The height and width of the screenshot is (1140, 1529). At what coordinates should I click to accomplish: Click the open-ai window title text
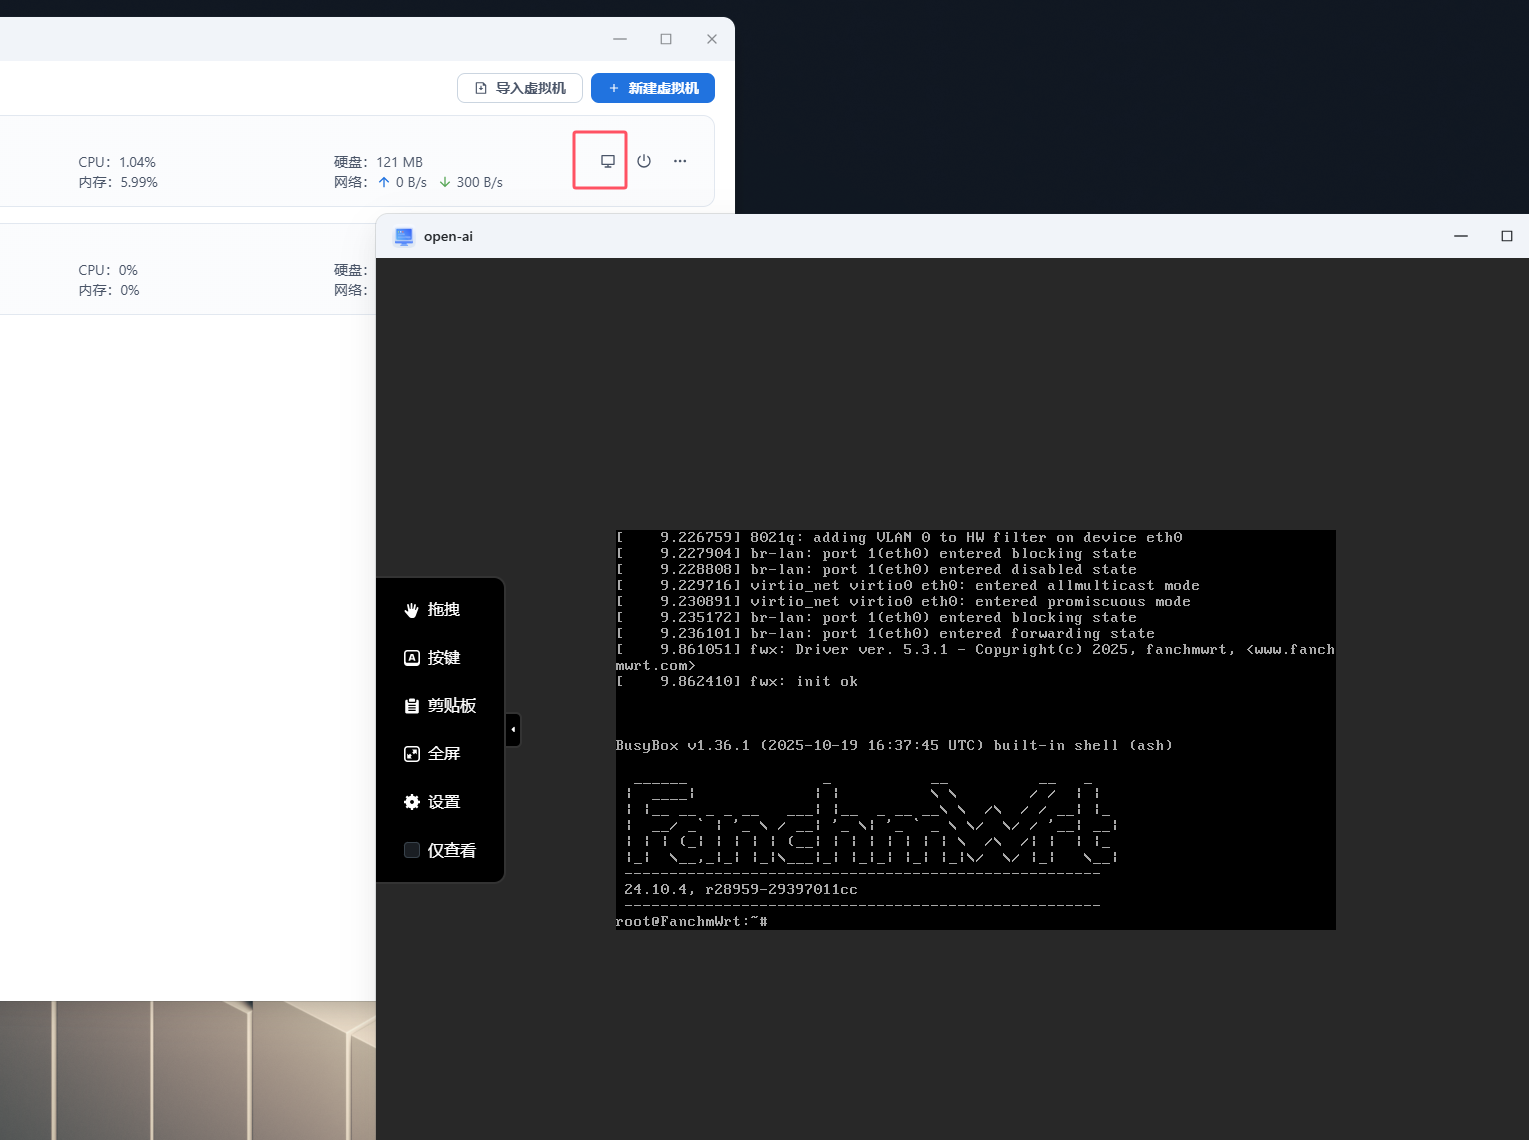[x=448, y=237]
